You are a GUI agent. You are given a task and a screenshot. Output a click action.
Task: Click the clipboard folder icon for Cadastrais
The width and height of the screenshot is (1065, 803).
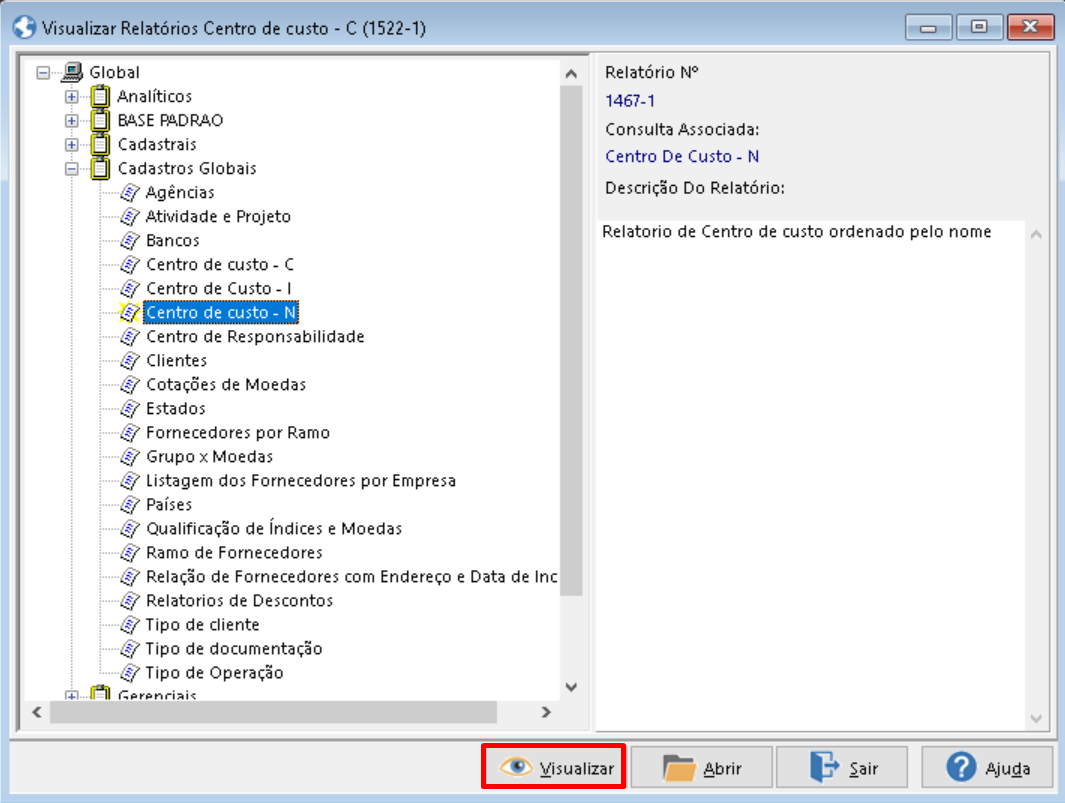click(x=100, y=144)
